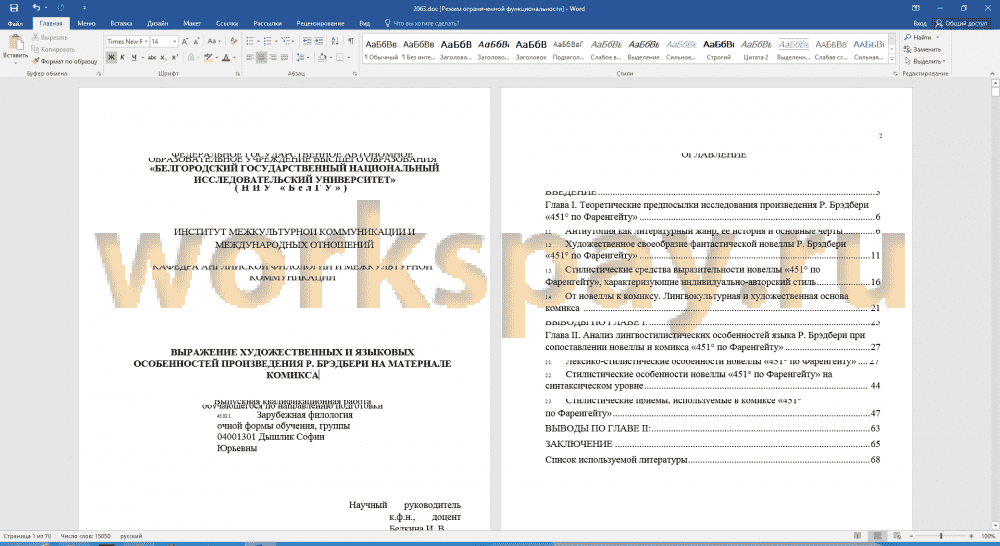The width and height of the screenshot is (1000, 546).
Task: Click the Общий доступ (Share) button
Action: [x=961, y=23]
